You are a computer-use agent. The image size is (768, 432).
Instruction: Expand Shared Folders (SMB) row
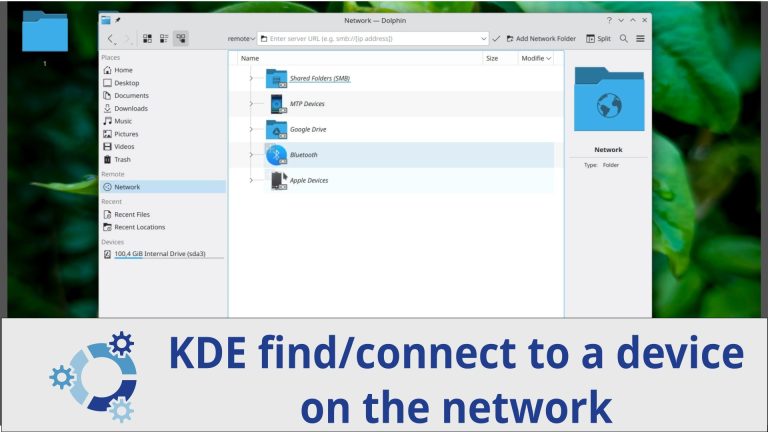tap(251, 78)
